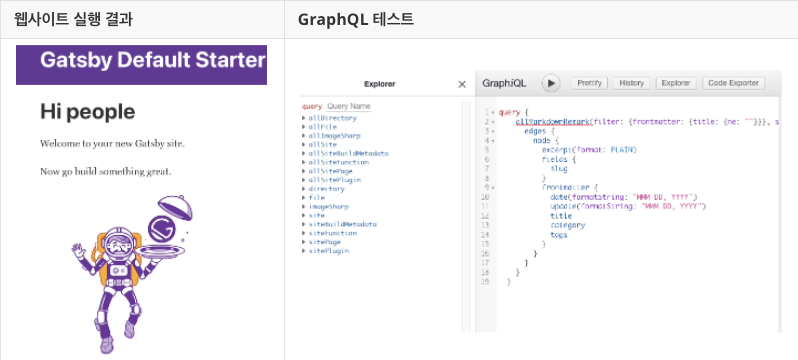Open the History panel
Viewport: 798px width, 360px height.
[x=632, y=83]
